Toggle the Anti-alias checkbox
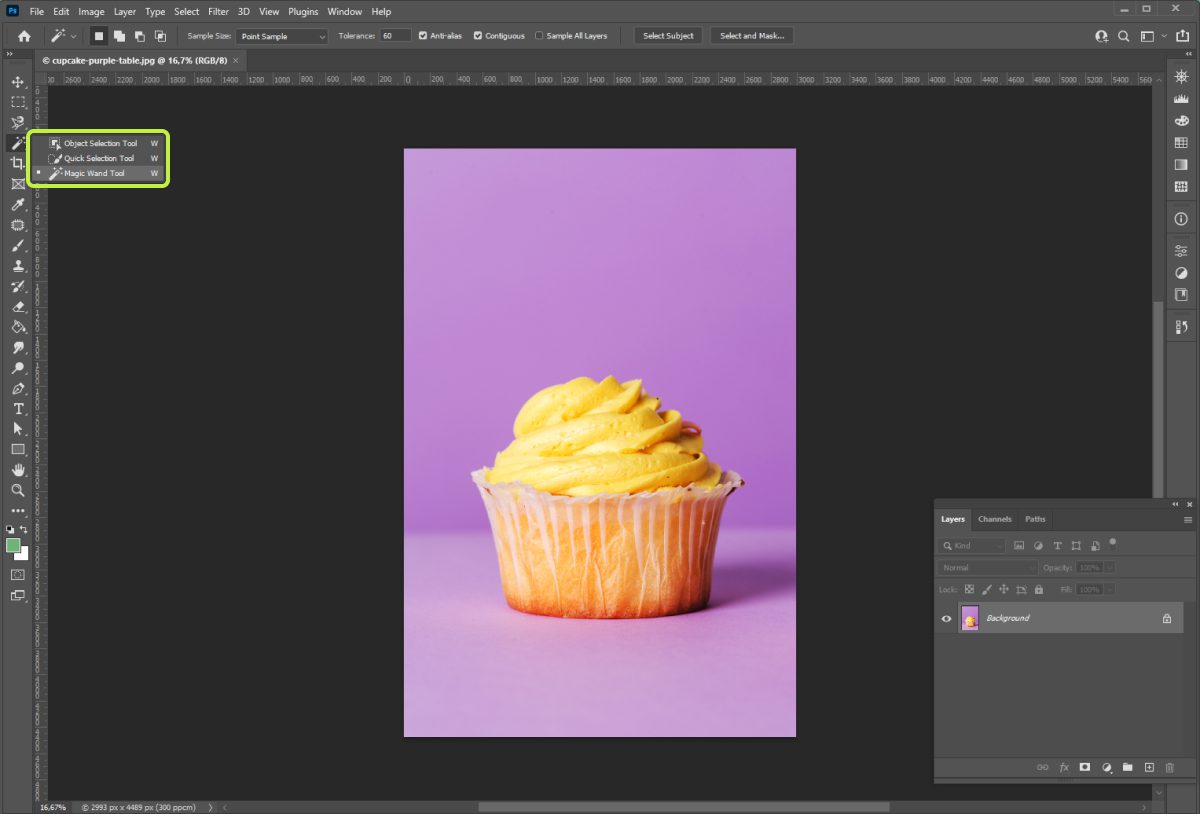 (x=423, y=36)
